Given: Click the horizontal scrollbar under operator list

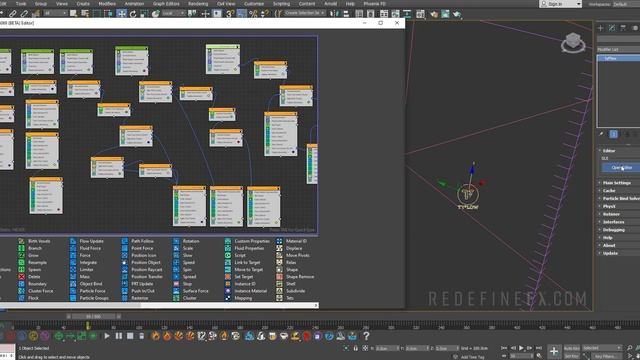Looking at the screenshot, I should (x=159, y=305).
